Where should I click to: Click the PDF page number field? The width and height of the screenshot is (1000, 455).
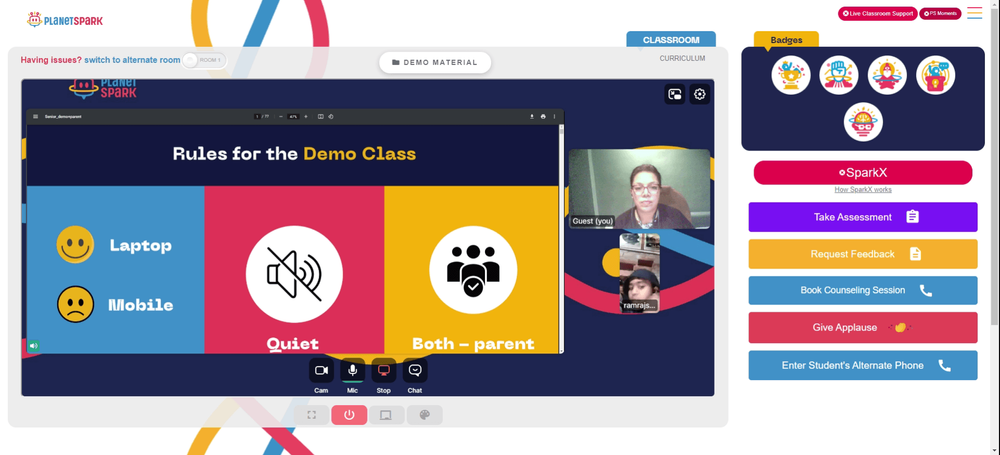point(257,117)
